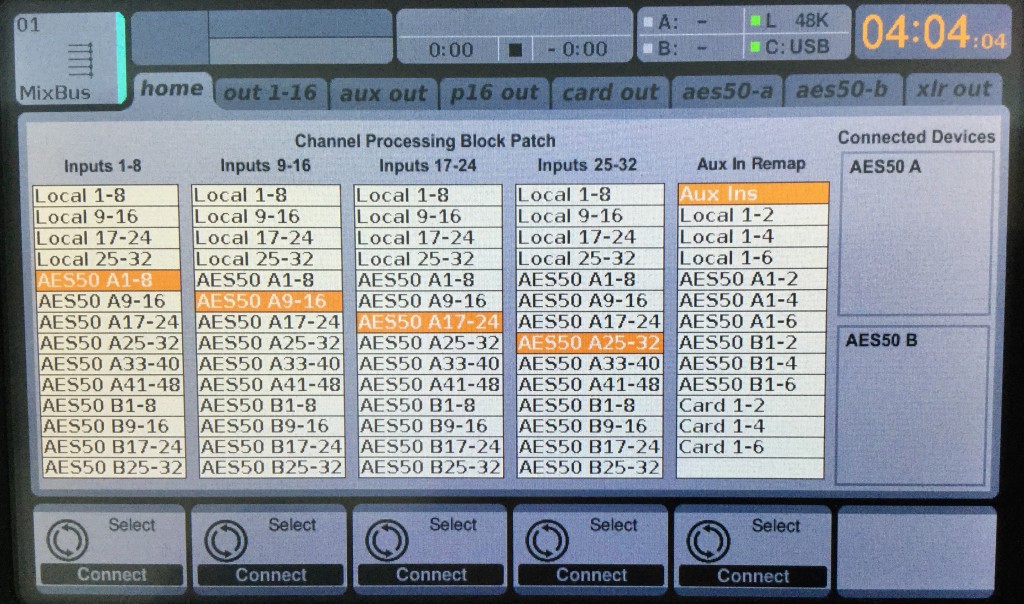Select AES50 B9-16 in Inputs 17-24 column
The image size is (1024, 604).
(430, 426)
